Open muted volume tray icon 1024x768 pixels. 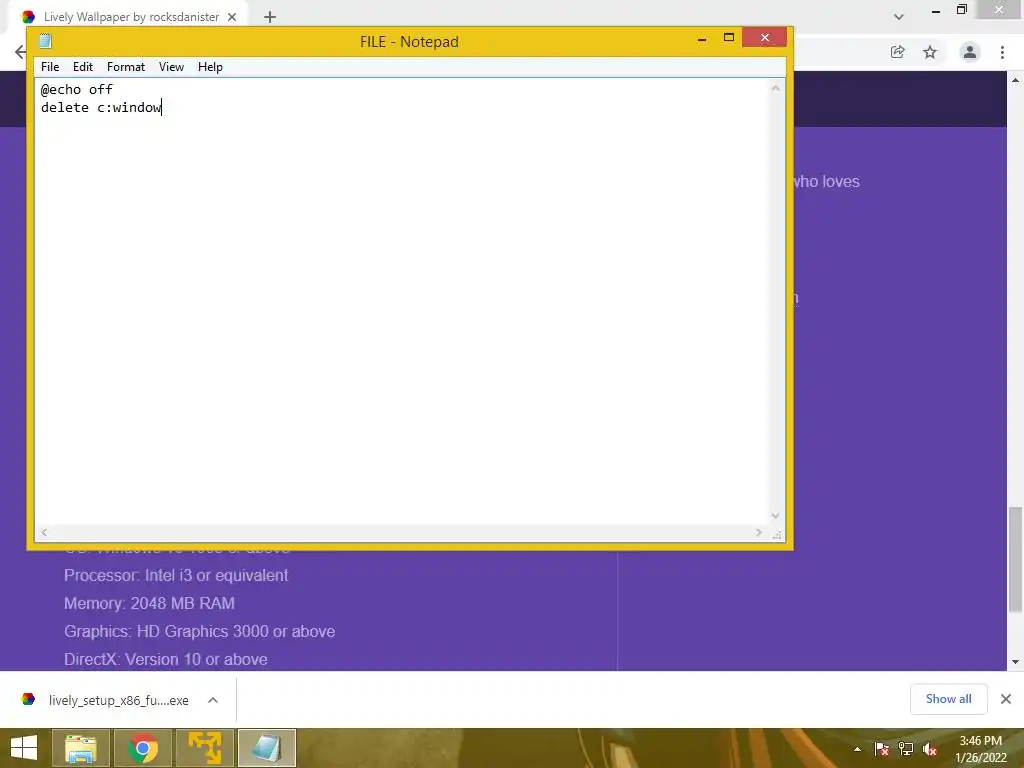pyautogui.click(x=930, y=749)
